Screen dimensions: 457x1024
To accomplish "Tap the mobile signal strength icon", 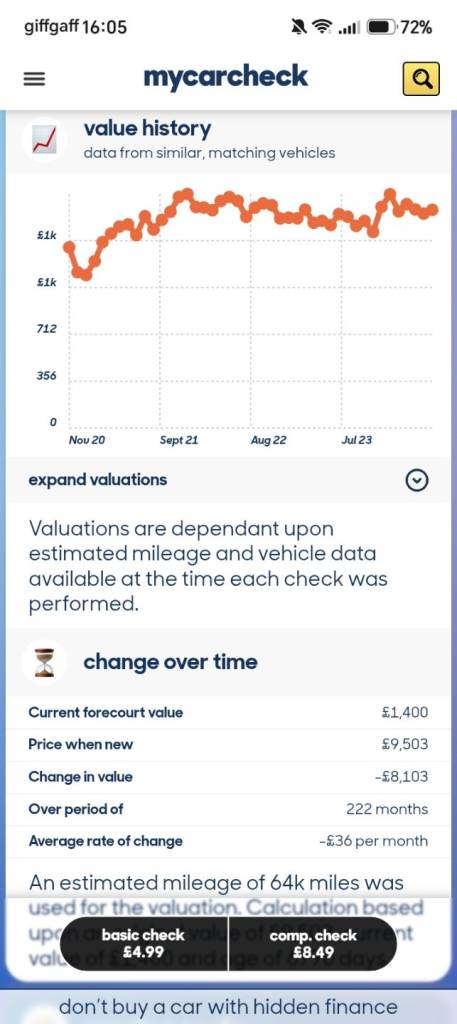I will [349, 28].
